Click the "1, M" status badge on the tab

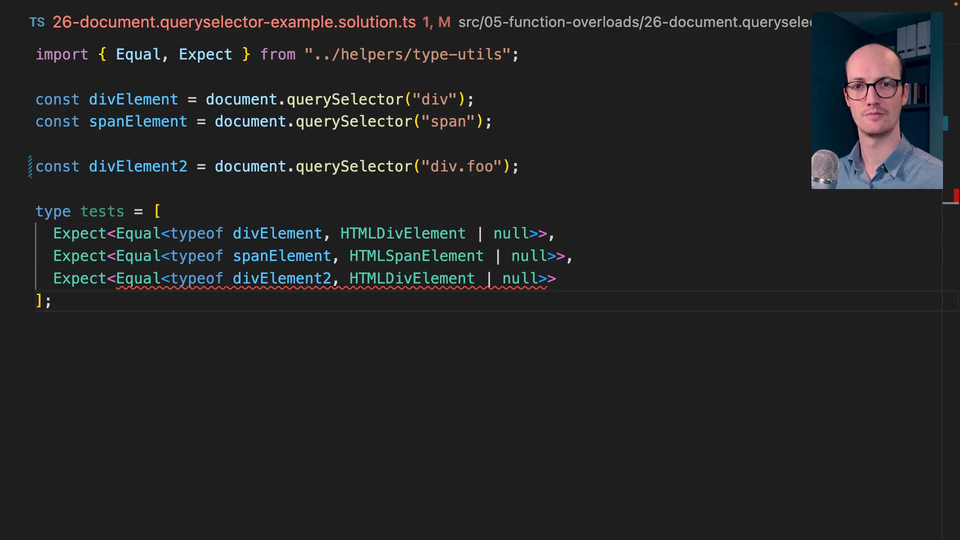436,21
